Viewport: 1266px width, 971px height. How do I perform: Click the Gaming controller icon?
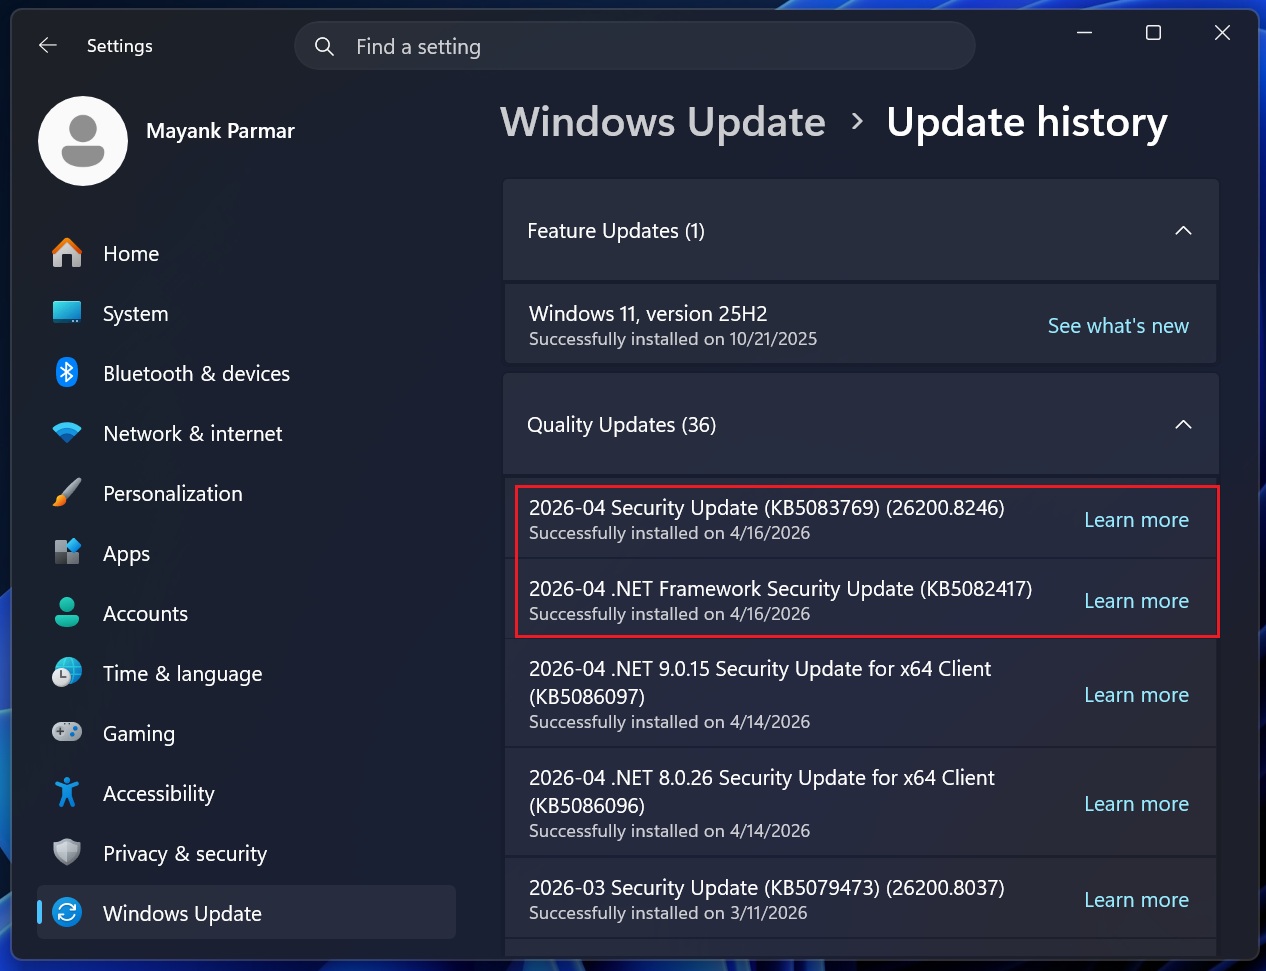(x=66, y=733)
